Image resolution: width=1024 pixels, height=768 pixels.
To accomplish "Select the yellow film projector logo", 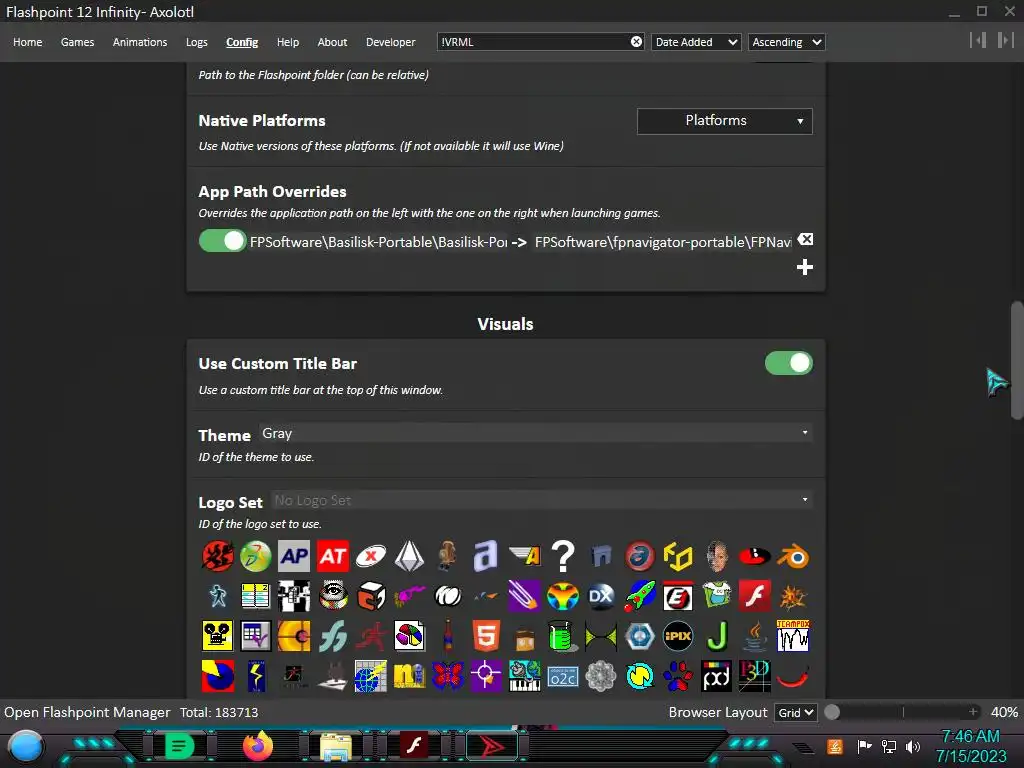I will (x=217, y=635).
